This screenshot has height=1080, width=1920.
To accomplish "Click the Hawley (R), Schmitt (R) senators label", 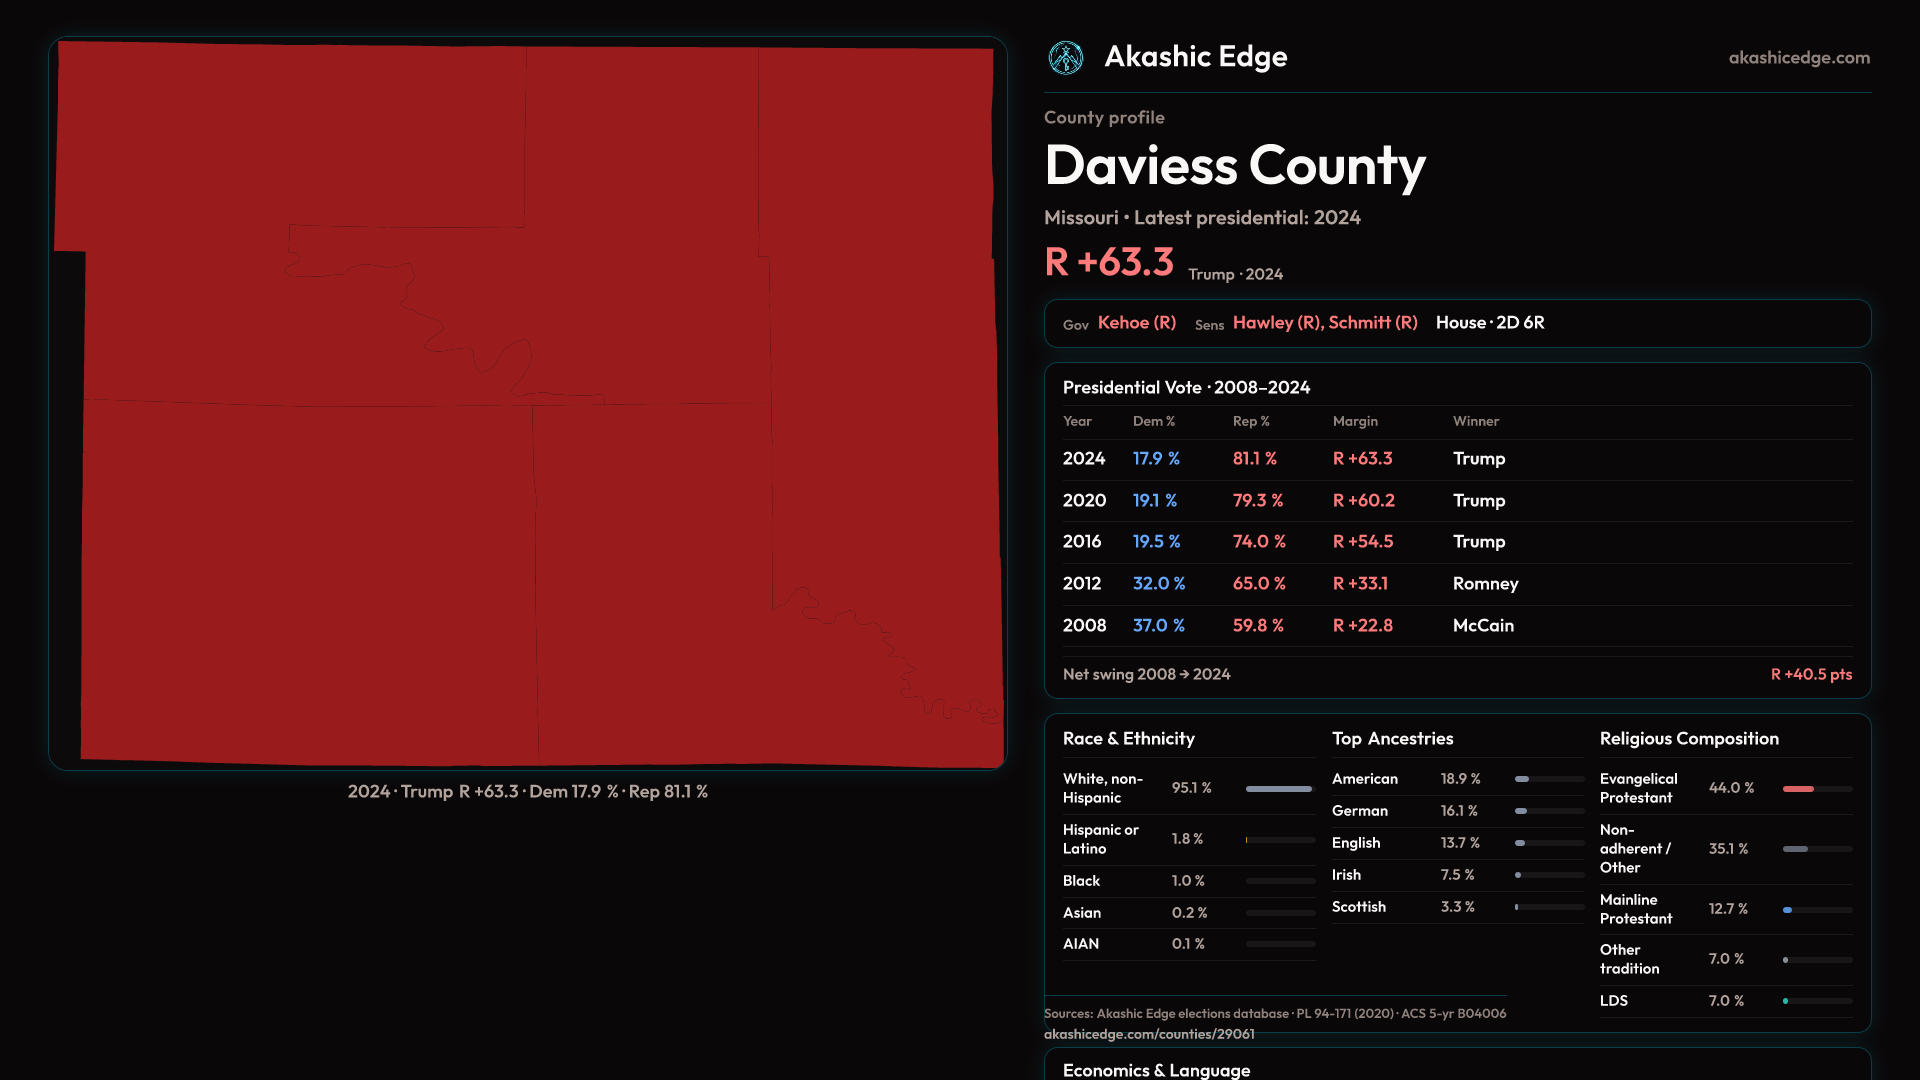I will pyautogui.click(x=1324, y=323).
